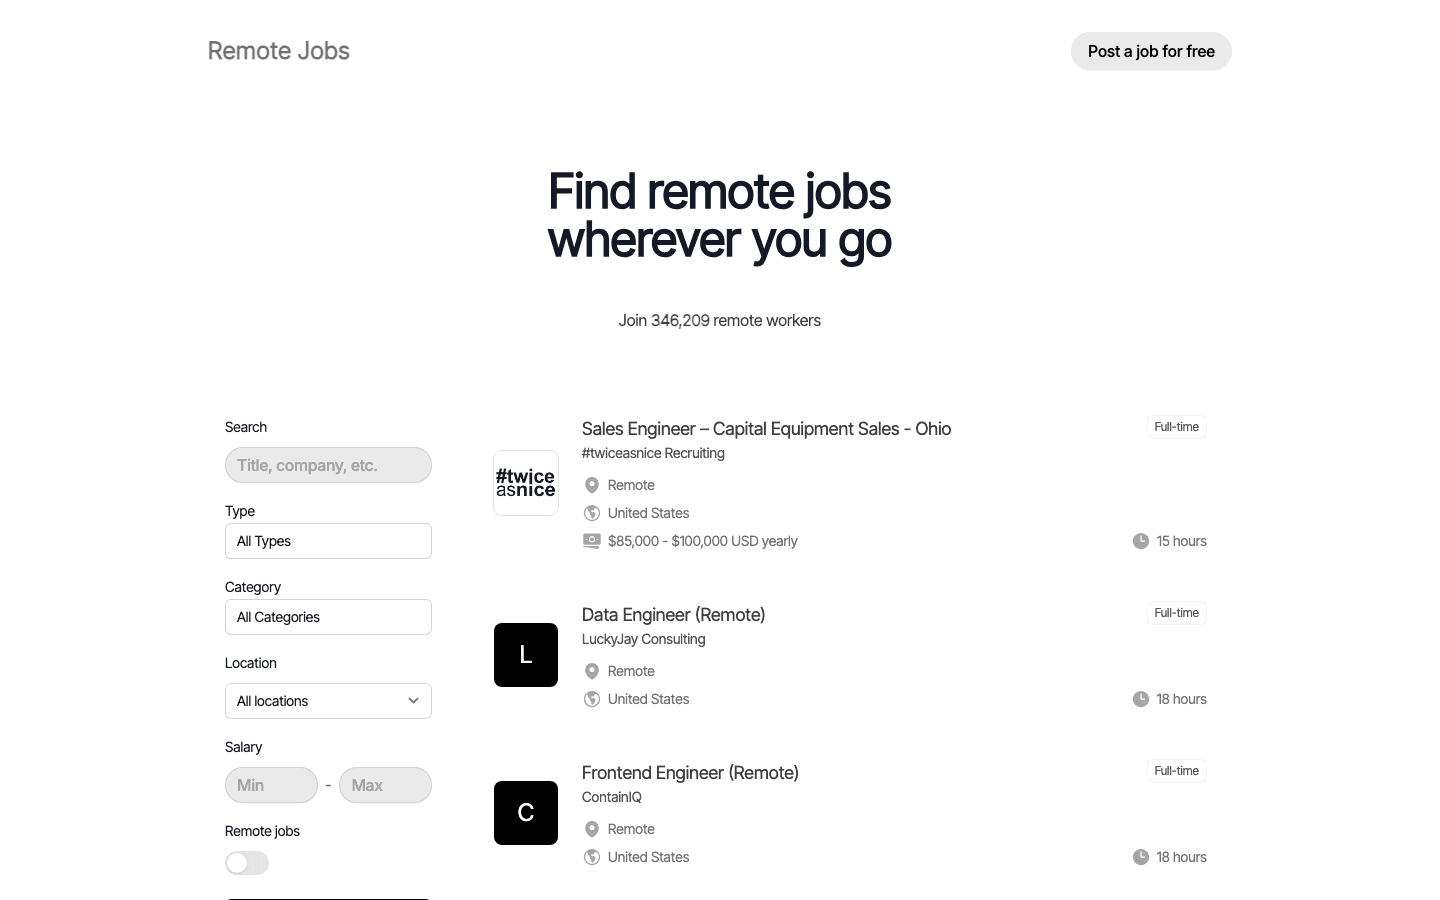
Task: Click the Remote Jobs site title
Action: [278, 50]
